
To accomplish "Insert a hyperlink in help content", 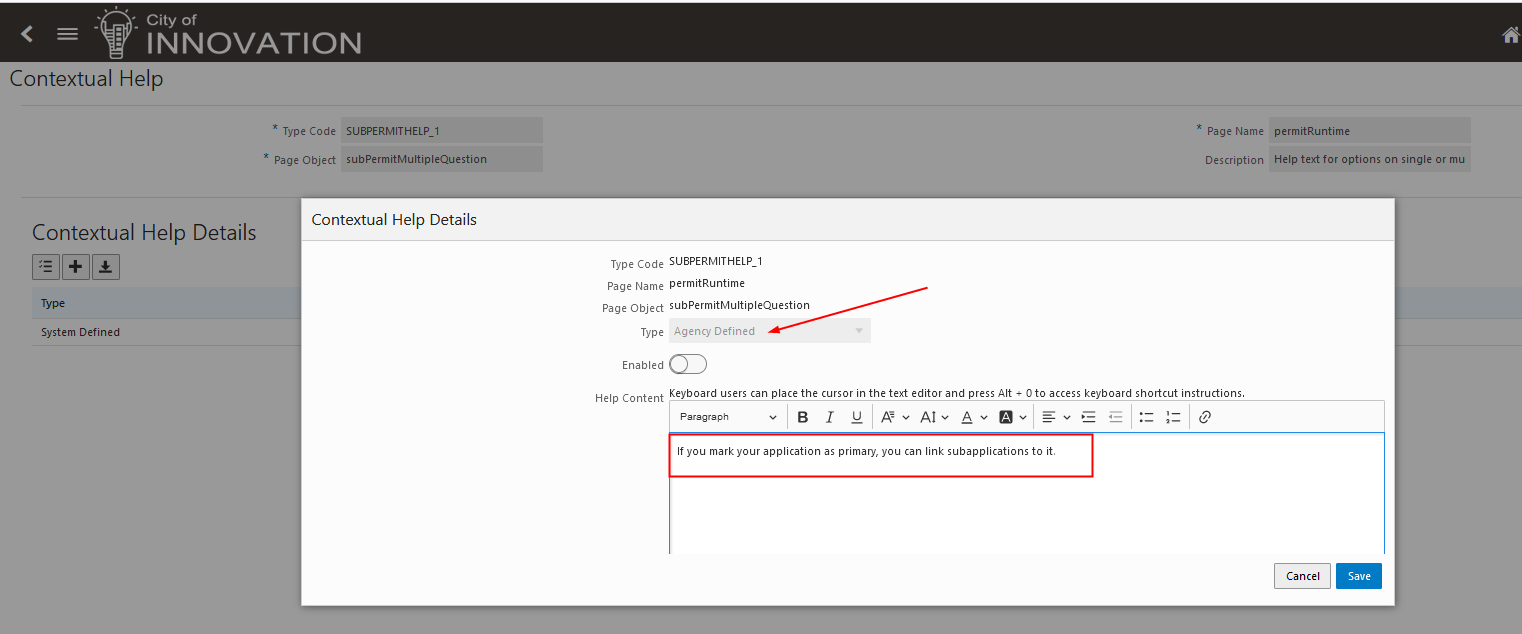I will tap(1205, 417).
